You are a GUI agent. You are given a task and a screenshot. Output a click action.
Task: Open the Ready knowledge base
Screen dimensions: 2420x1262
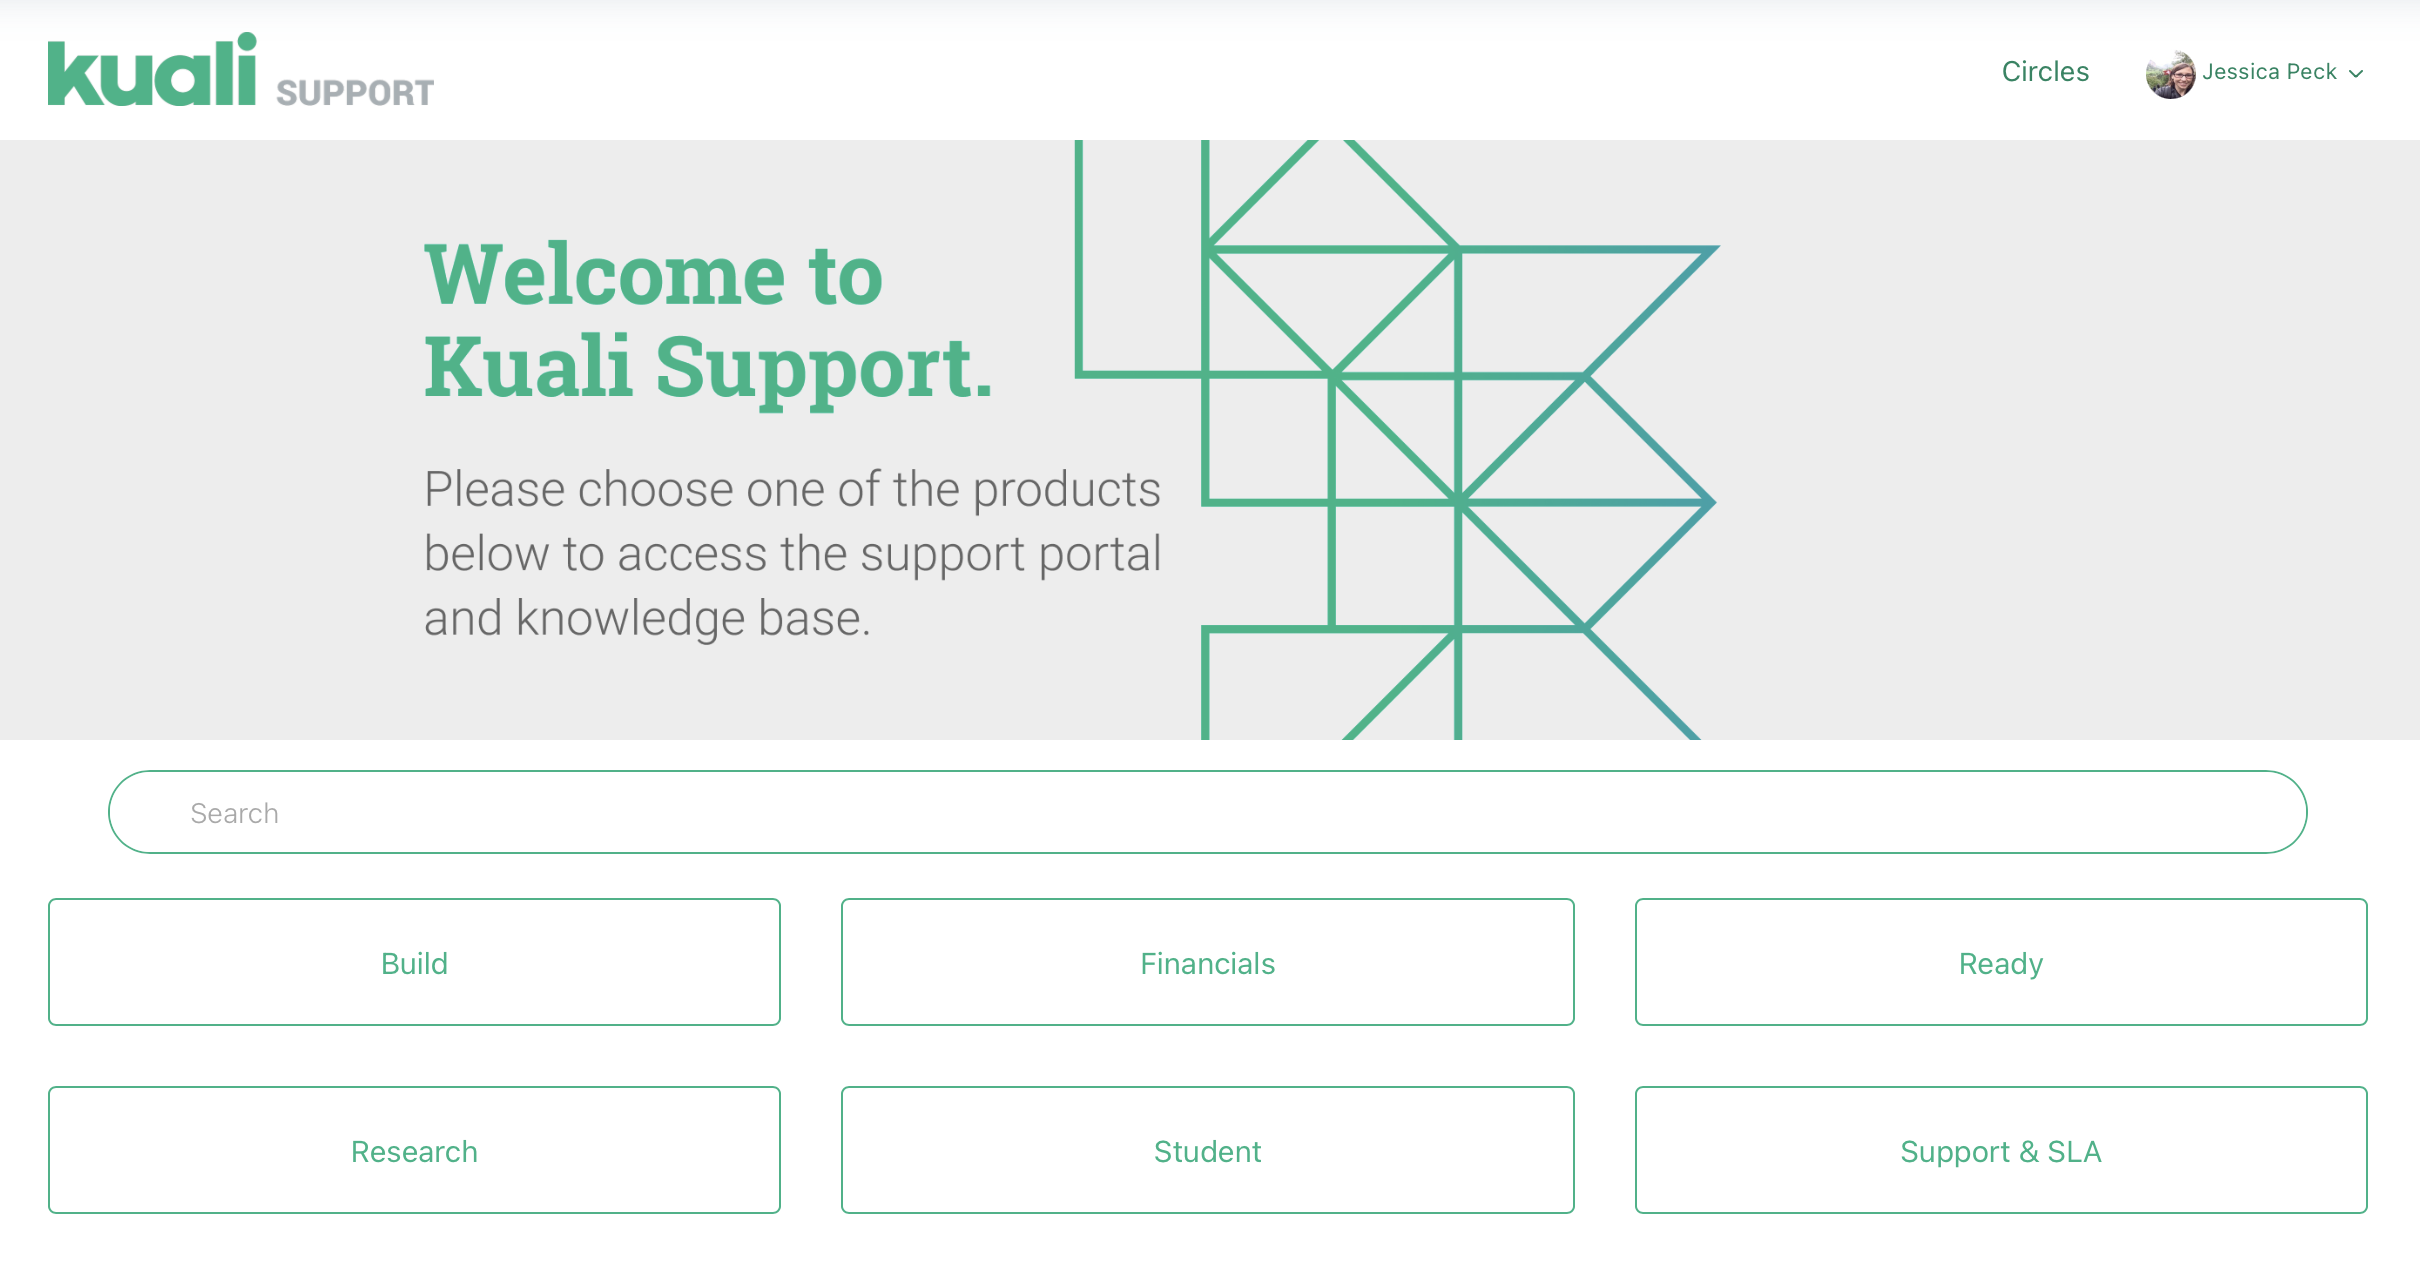coord(2000,962)
